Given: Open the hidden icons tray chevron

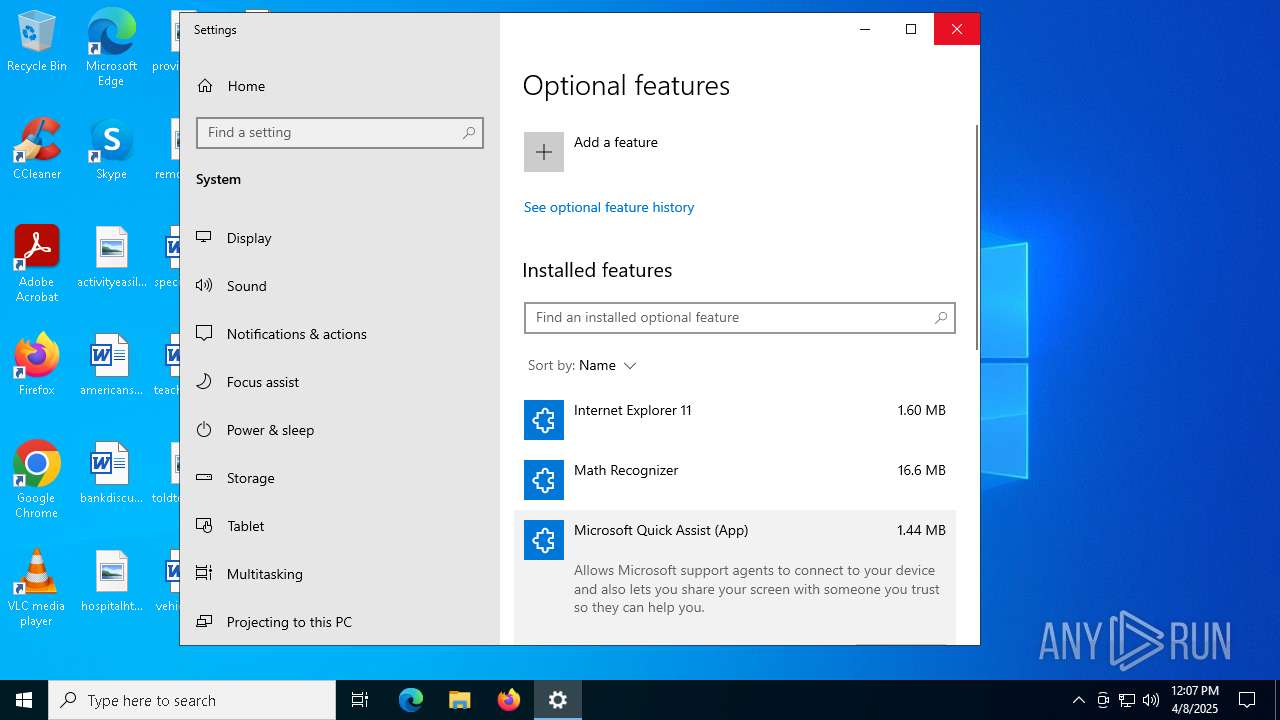Looking at the screenshot, I should (x=1078, y=700).
